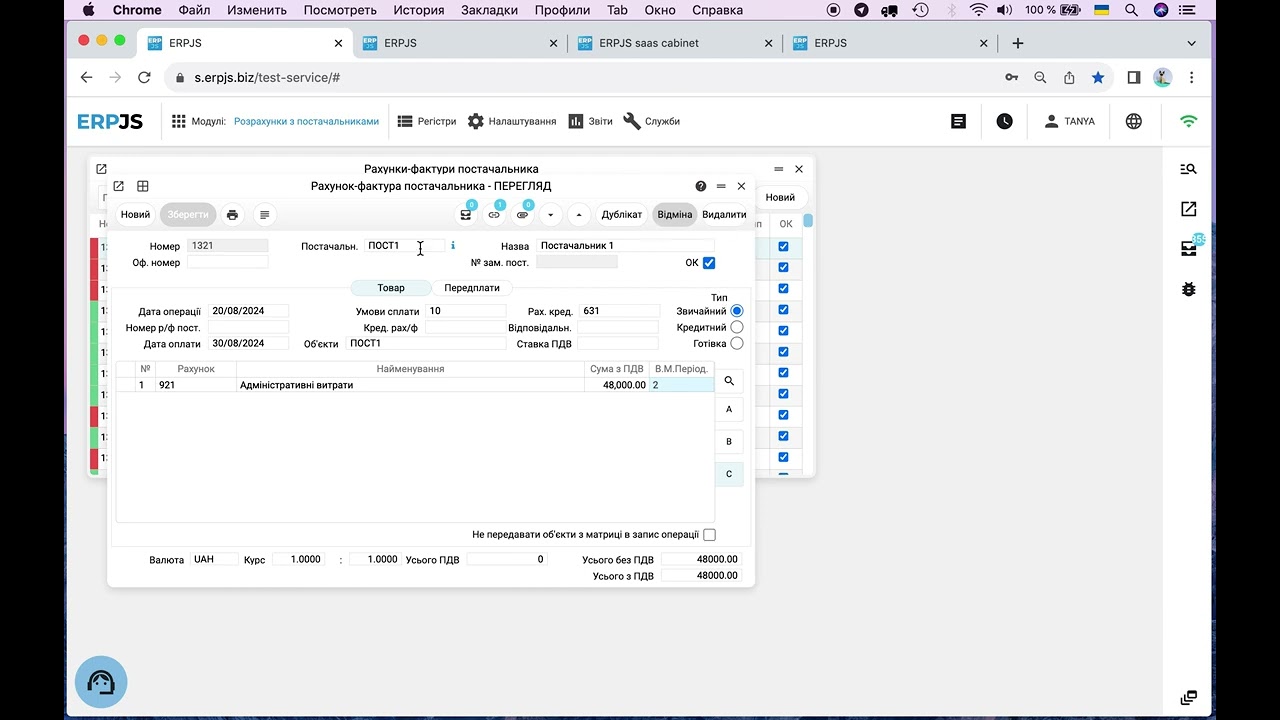Click the magnifier search button beside the table

click(729, 381)
